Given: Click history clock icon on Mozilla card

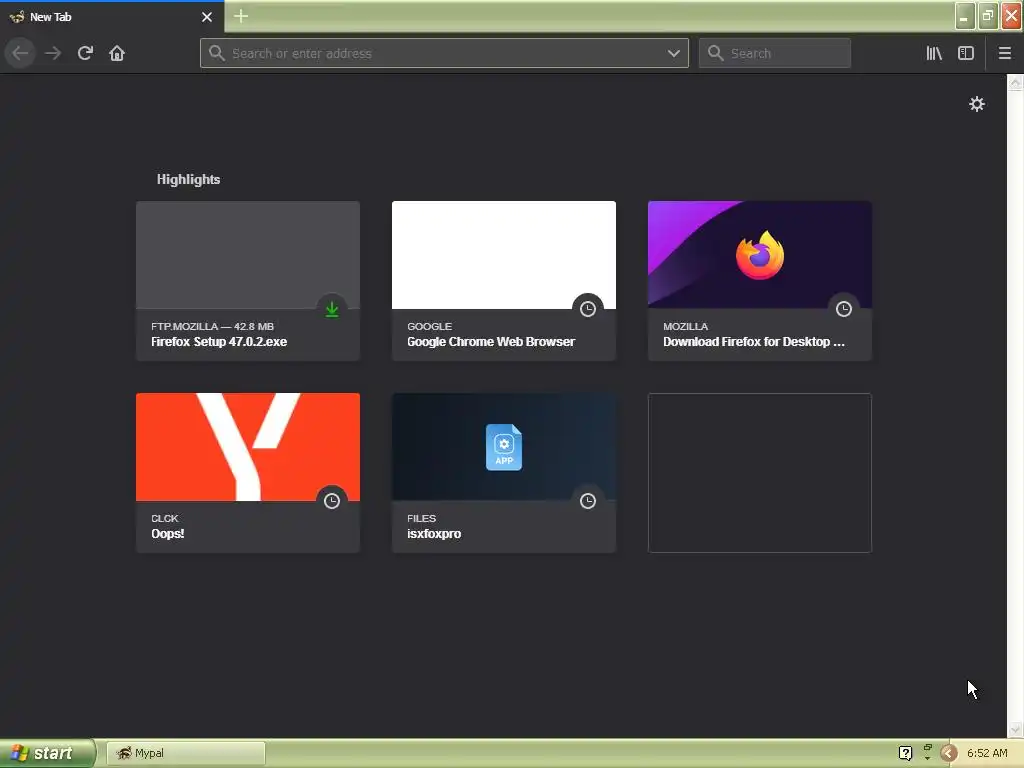Looking at the screenshot, I should [844, 309].
